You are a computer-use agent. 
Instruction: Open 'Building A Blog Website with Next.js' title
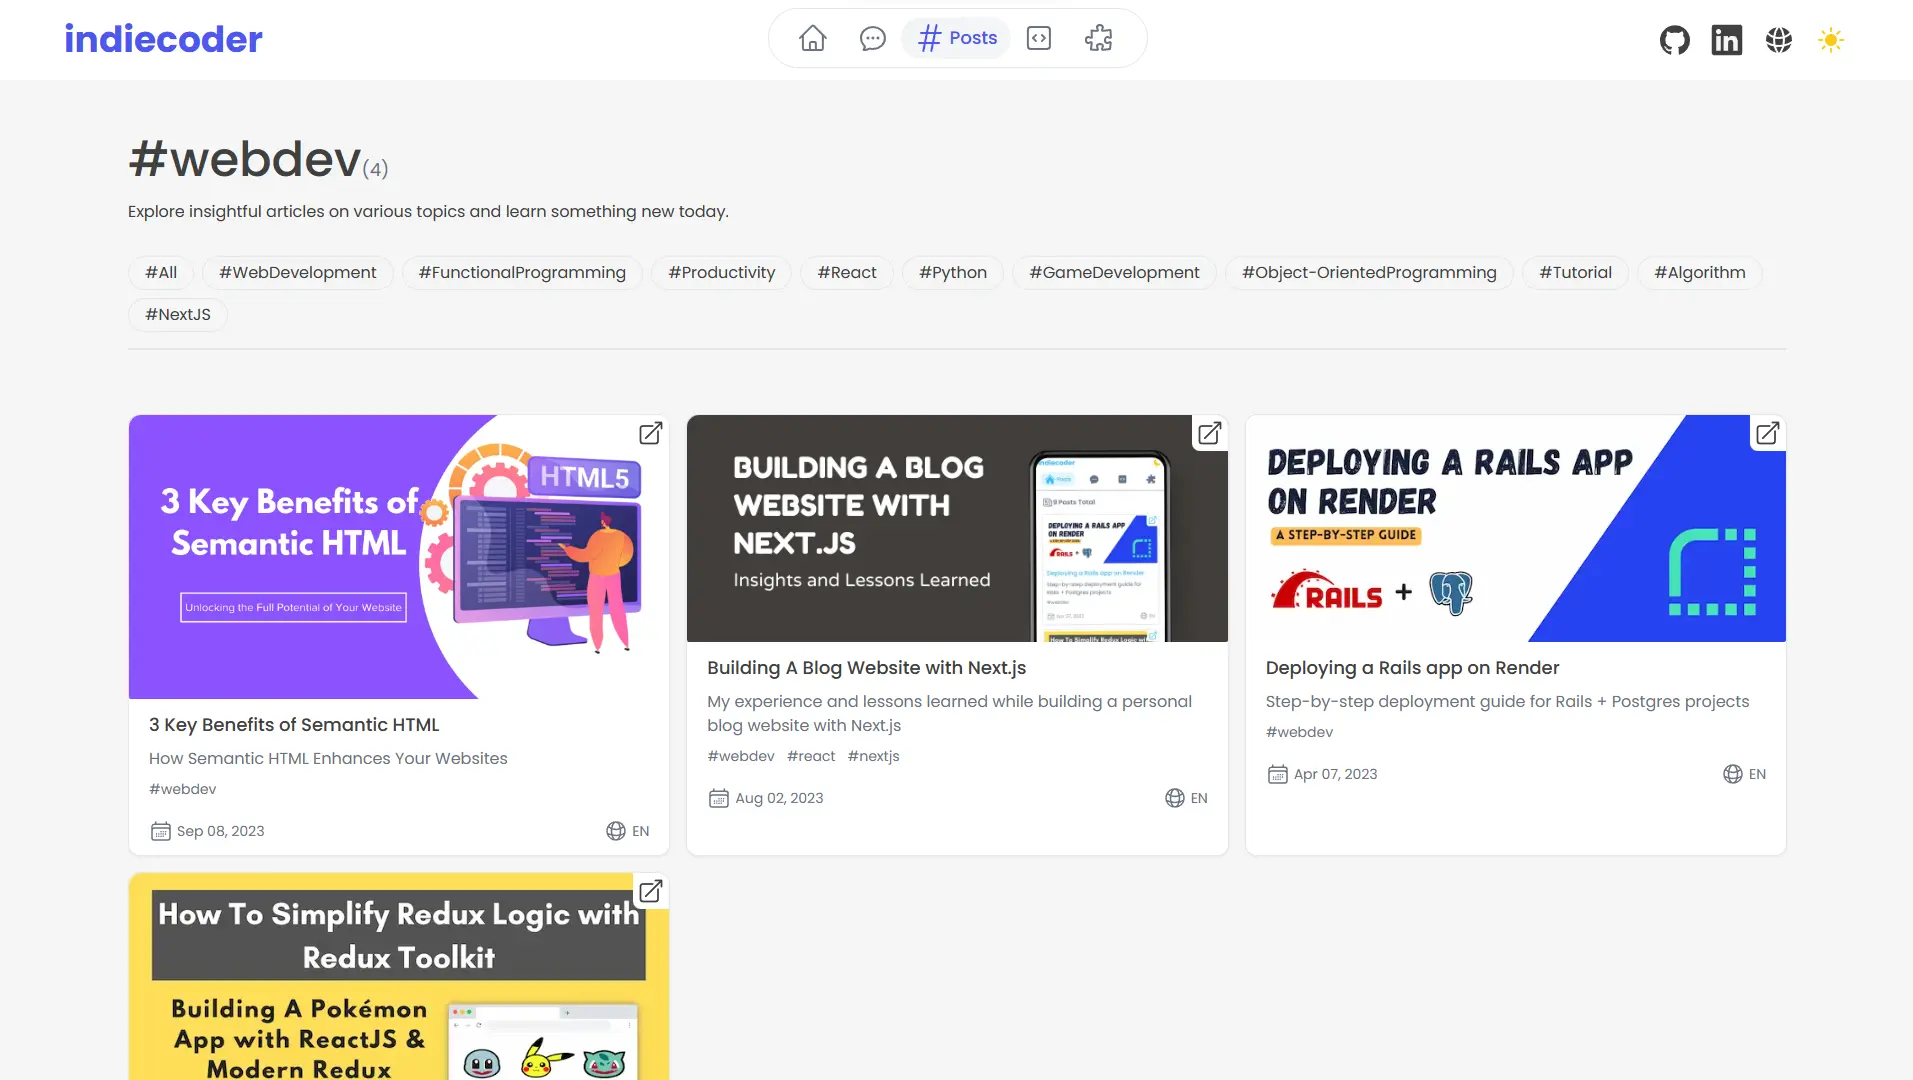[866, 667]
